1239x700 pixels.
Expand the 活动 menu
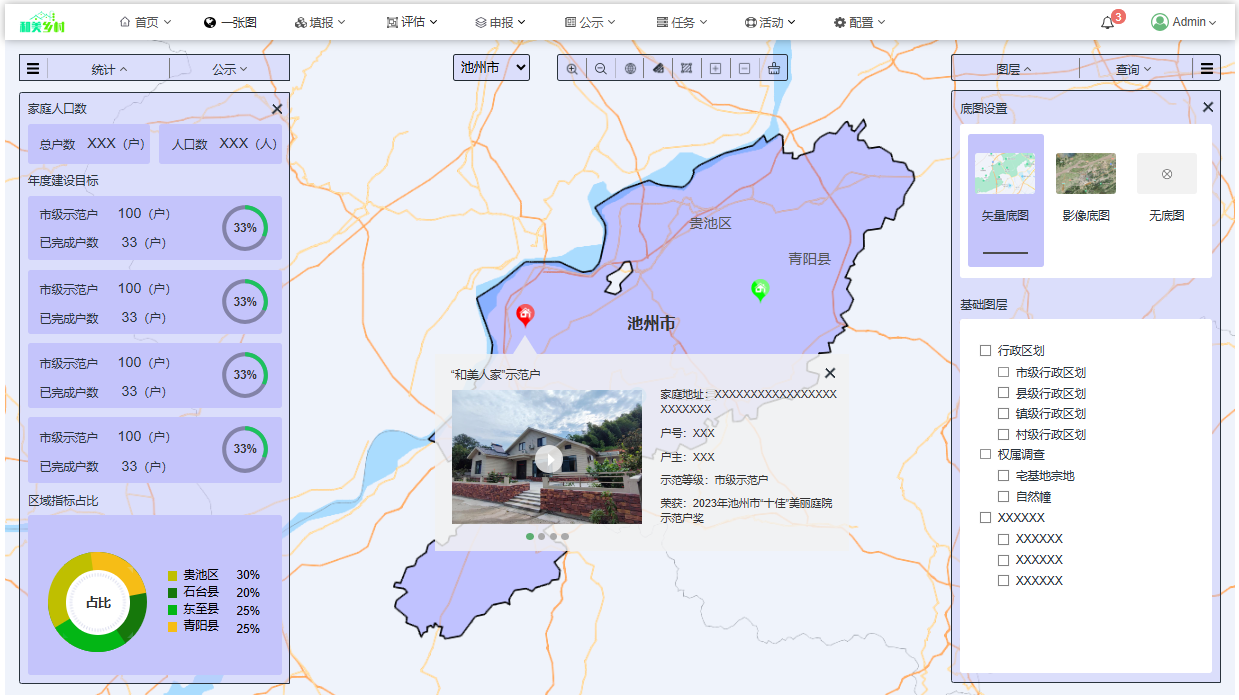point(770,22)
